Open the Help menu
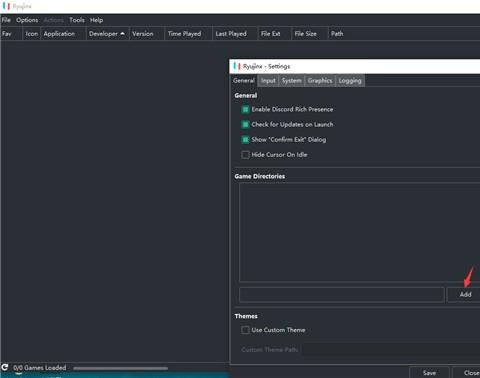Image resolution: width=480 pixels, height=378 pixels. [96, 20]
